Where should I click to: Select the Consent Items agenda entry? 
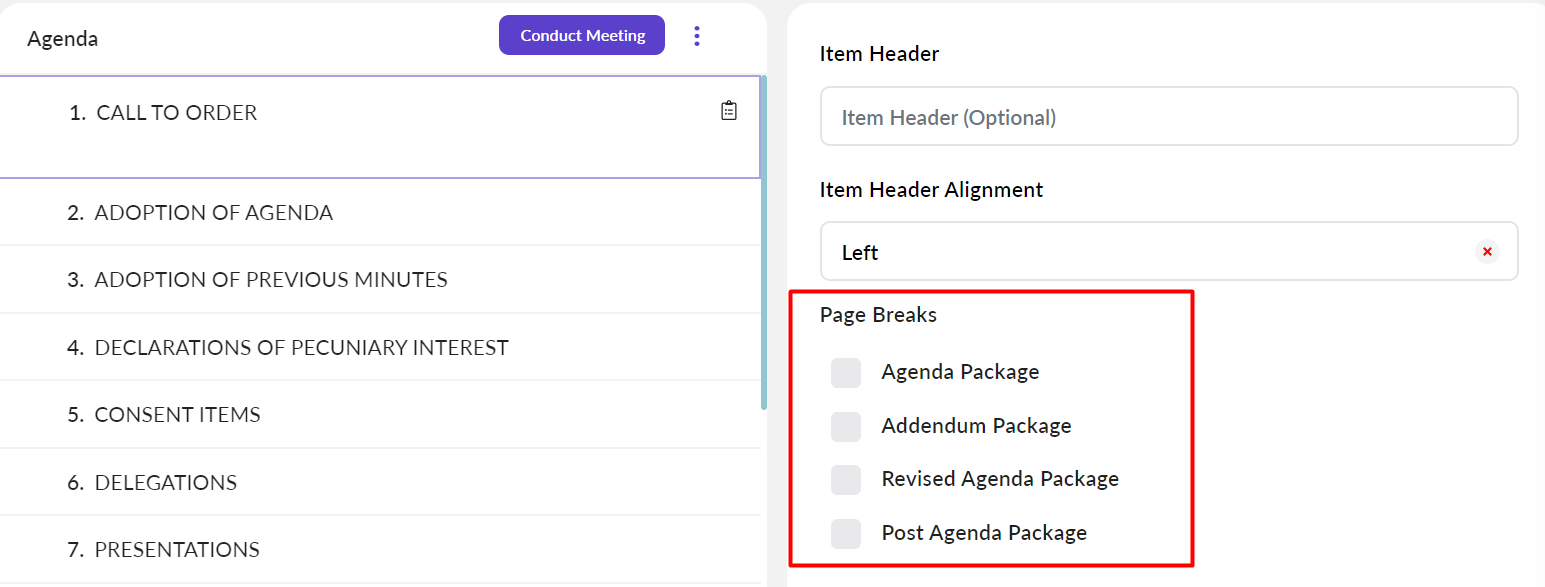click(177, 415)
